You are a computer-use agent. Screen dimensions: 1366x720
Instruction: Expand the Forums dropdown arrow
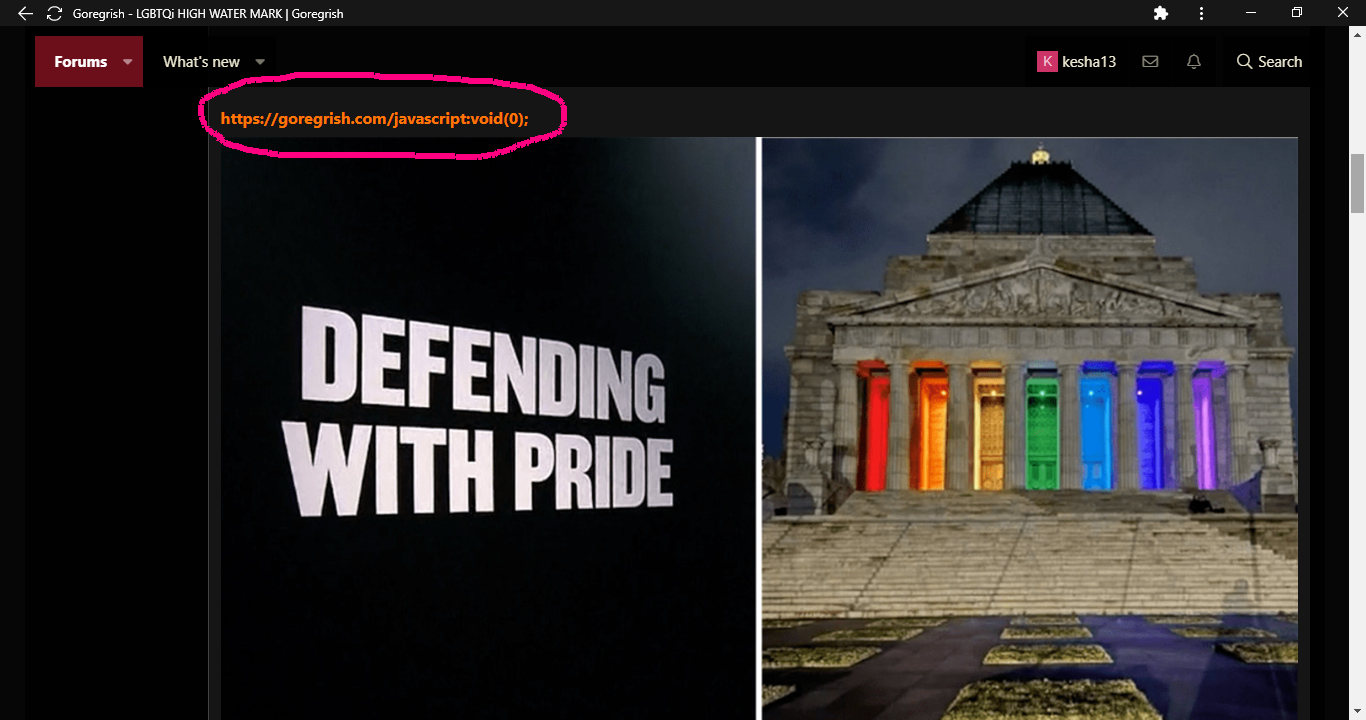(127, 62)
